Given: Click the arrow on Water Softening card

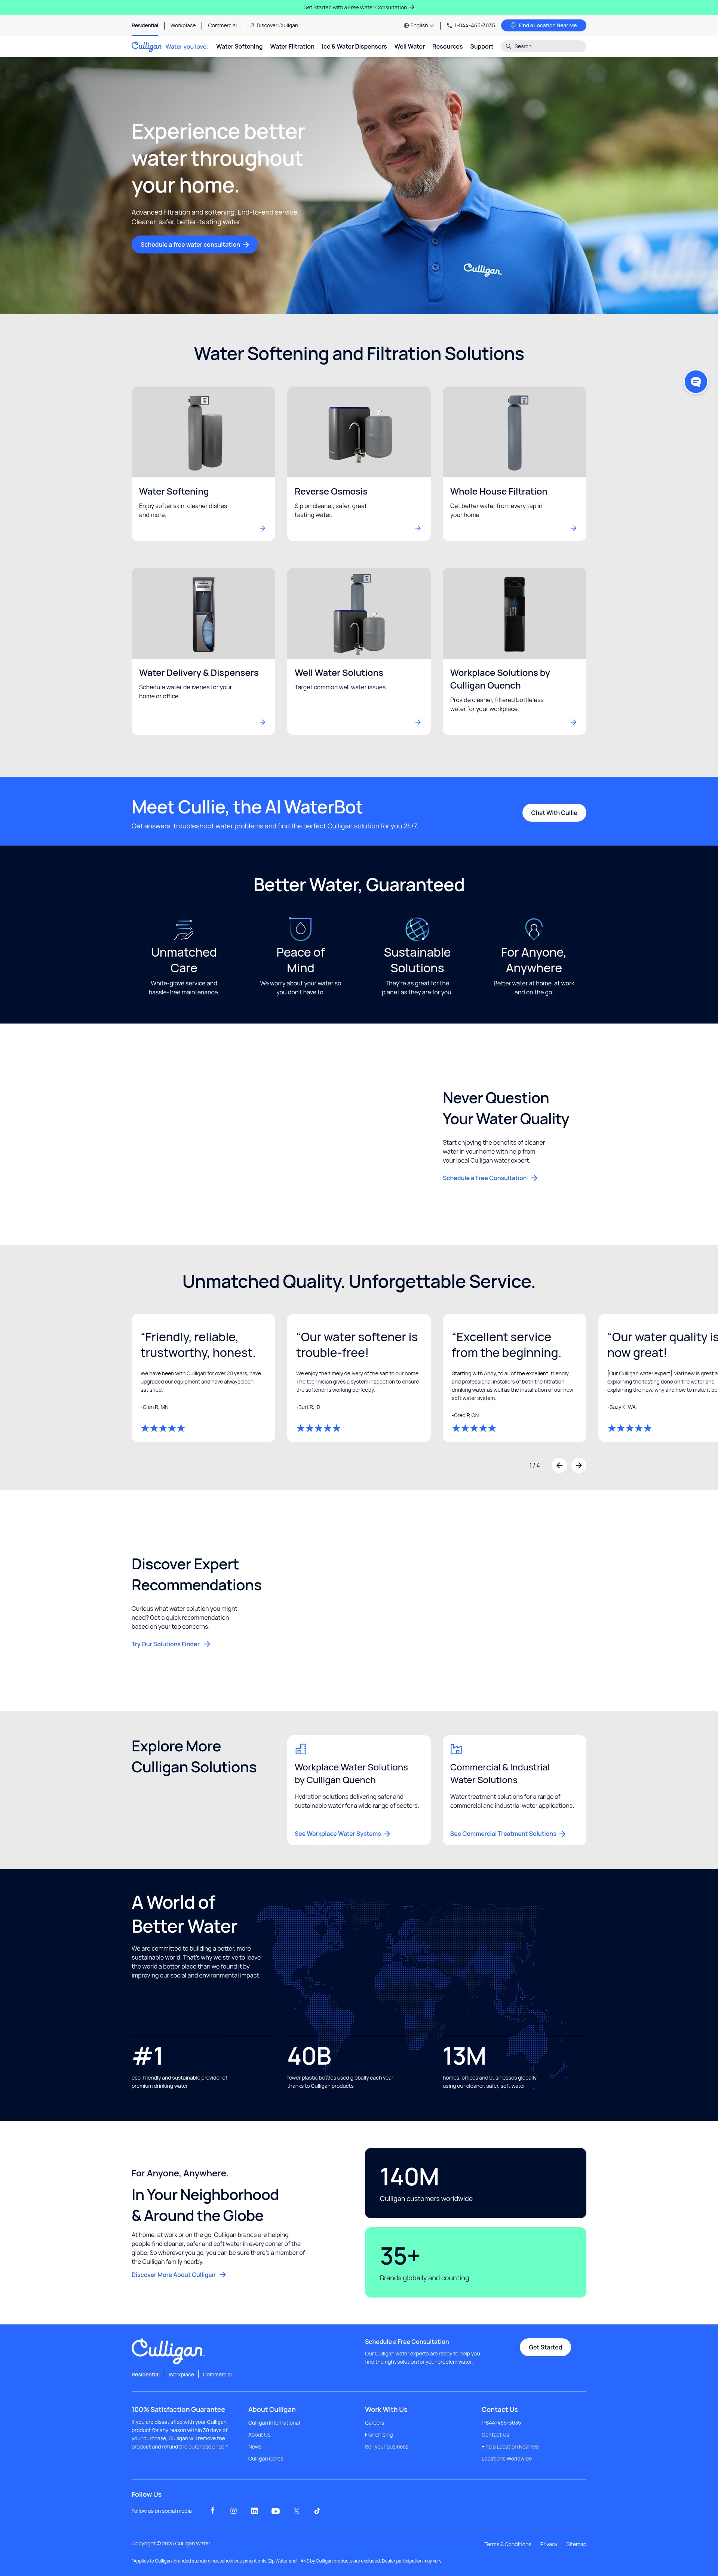Looking at the screenshot, I should [x=262, y=528].
